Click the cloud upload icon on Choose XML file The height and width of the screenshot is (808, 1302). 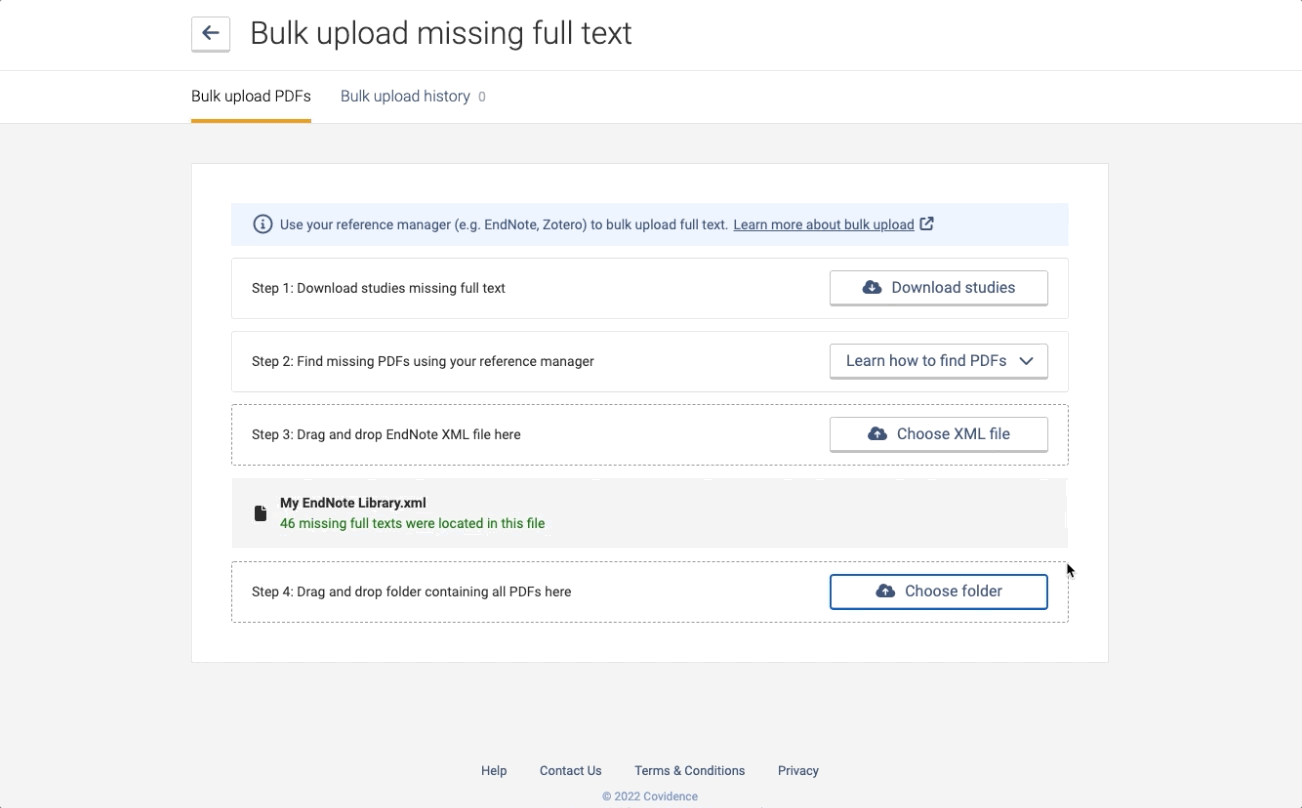point(877,434)
